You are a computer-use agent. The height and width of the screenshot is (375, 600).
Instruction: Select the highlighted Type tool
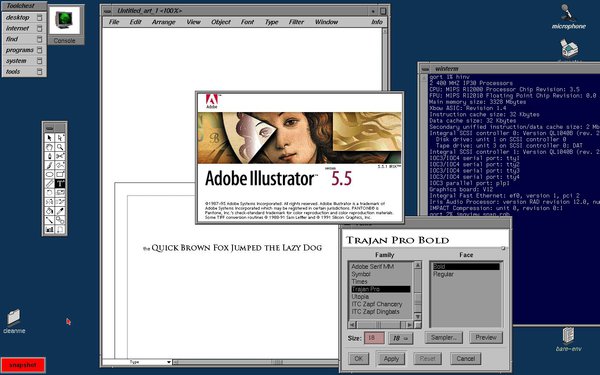click(60, 184)
